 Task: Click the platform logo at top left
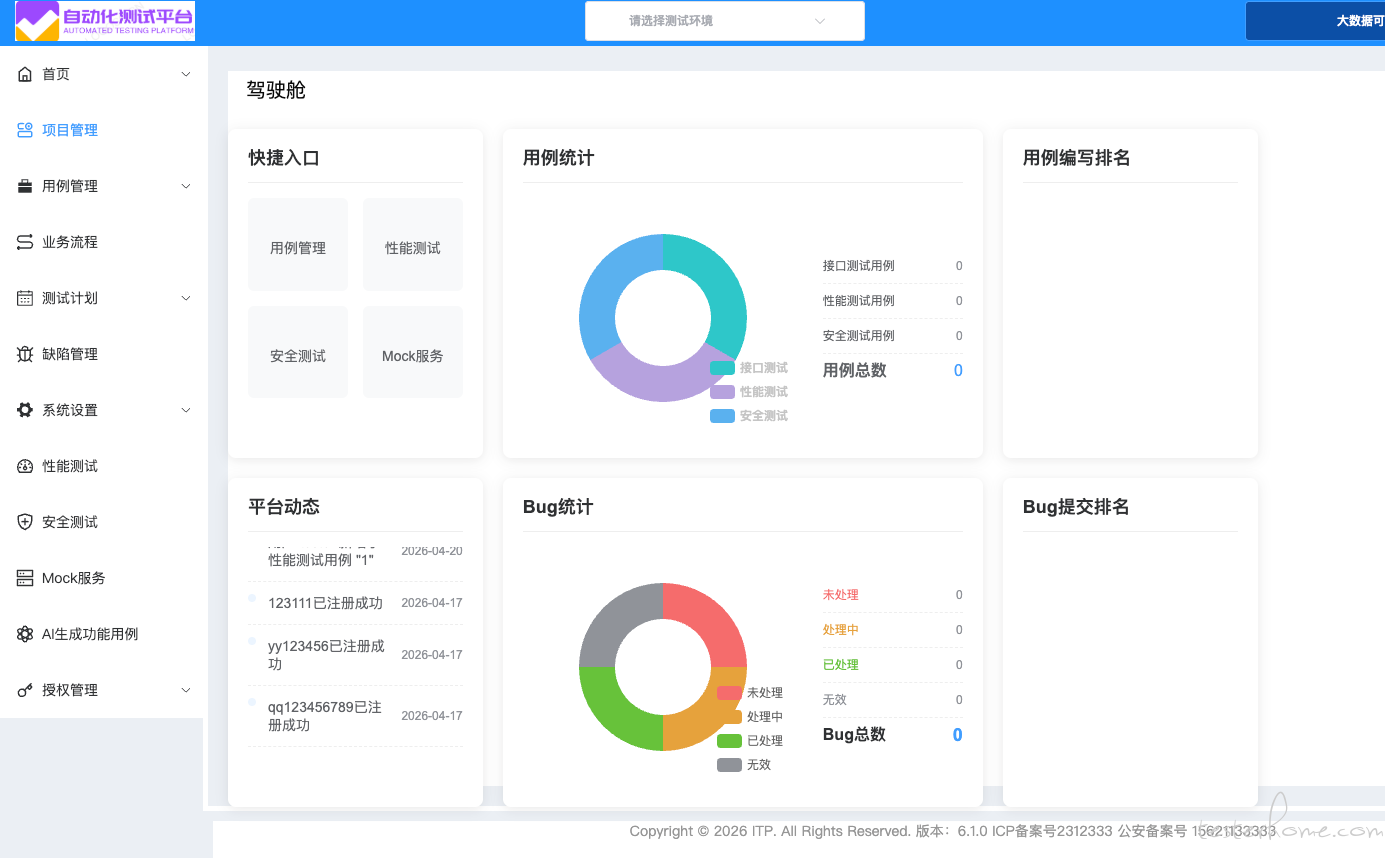tap(105, 21)
